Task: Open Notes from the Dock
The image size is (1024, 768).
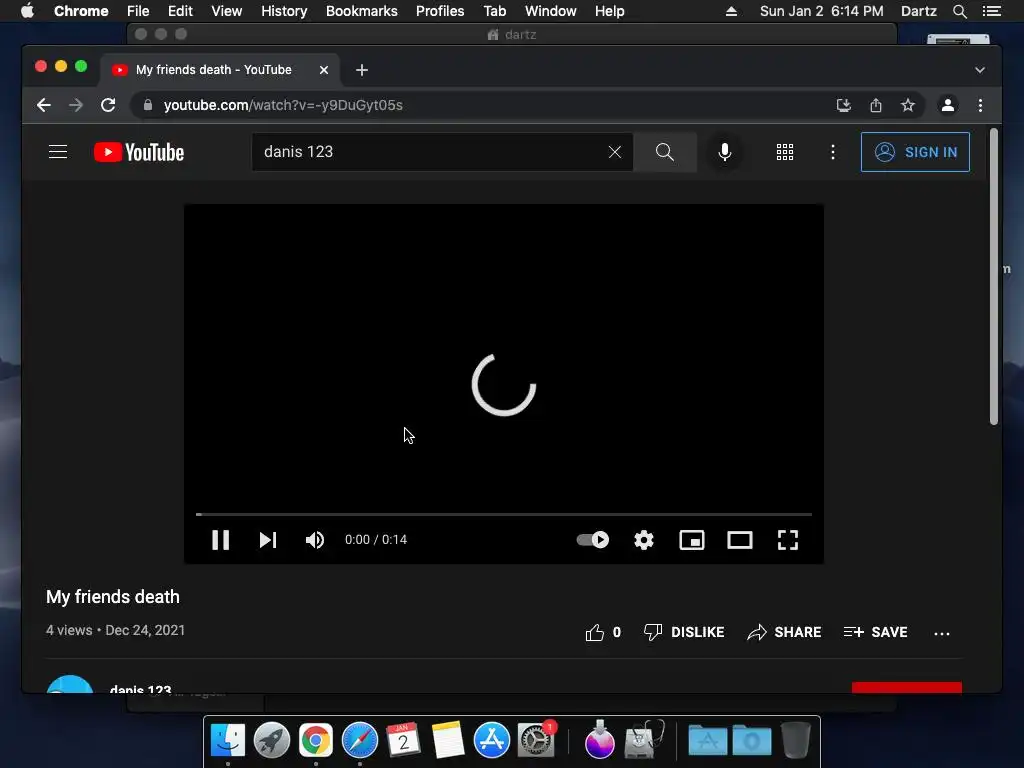Action: [447, 740]
